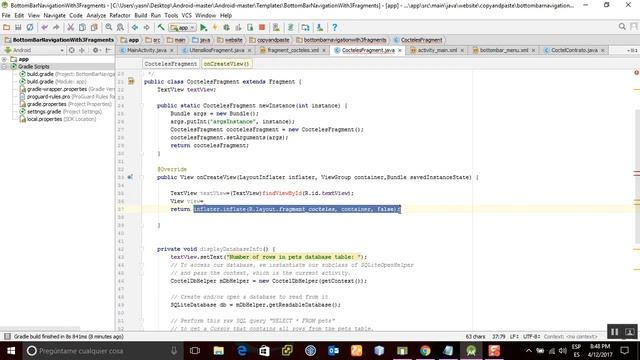The height and width of the screenshot is (360, 640).
Task: Switch to bottombar_menu.xml tab
Action: click(x=504, y=50)
